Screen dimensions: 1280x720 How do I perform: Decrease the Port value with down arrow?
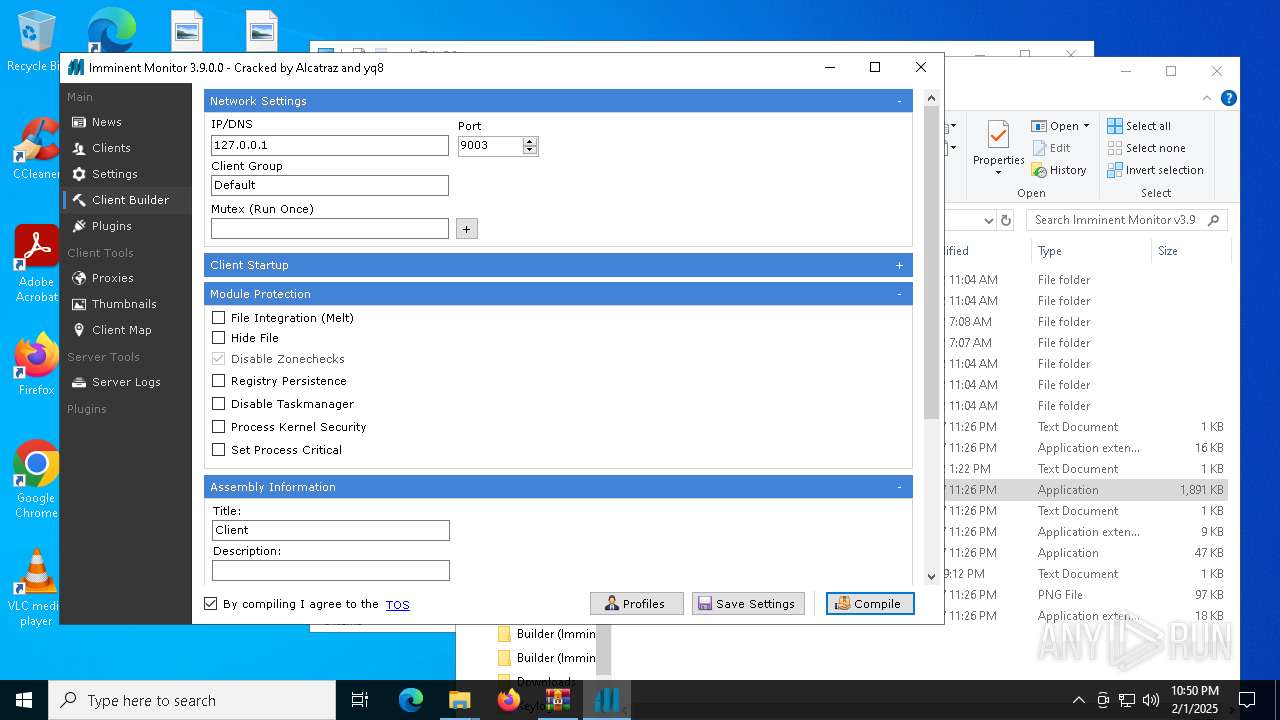coord(530,151)
